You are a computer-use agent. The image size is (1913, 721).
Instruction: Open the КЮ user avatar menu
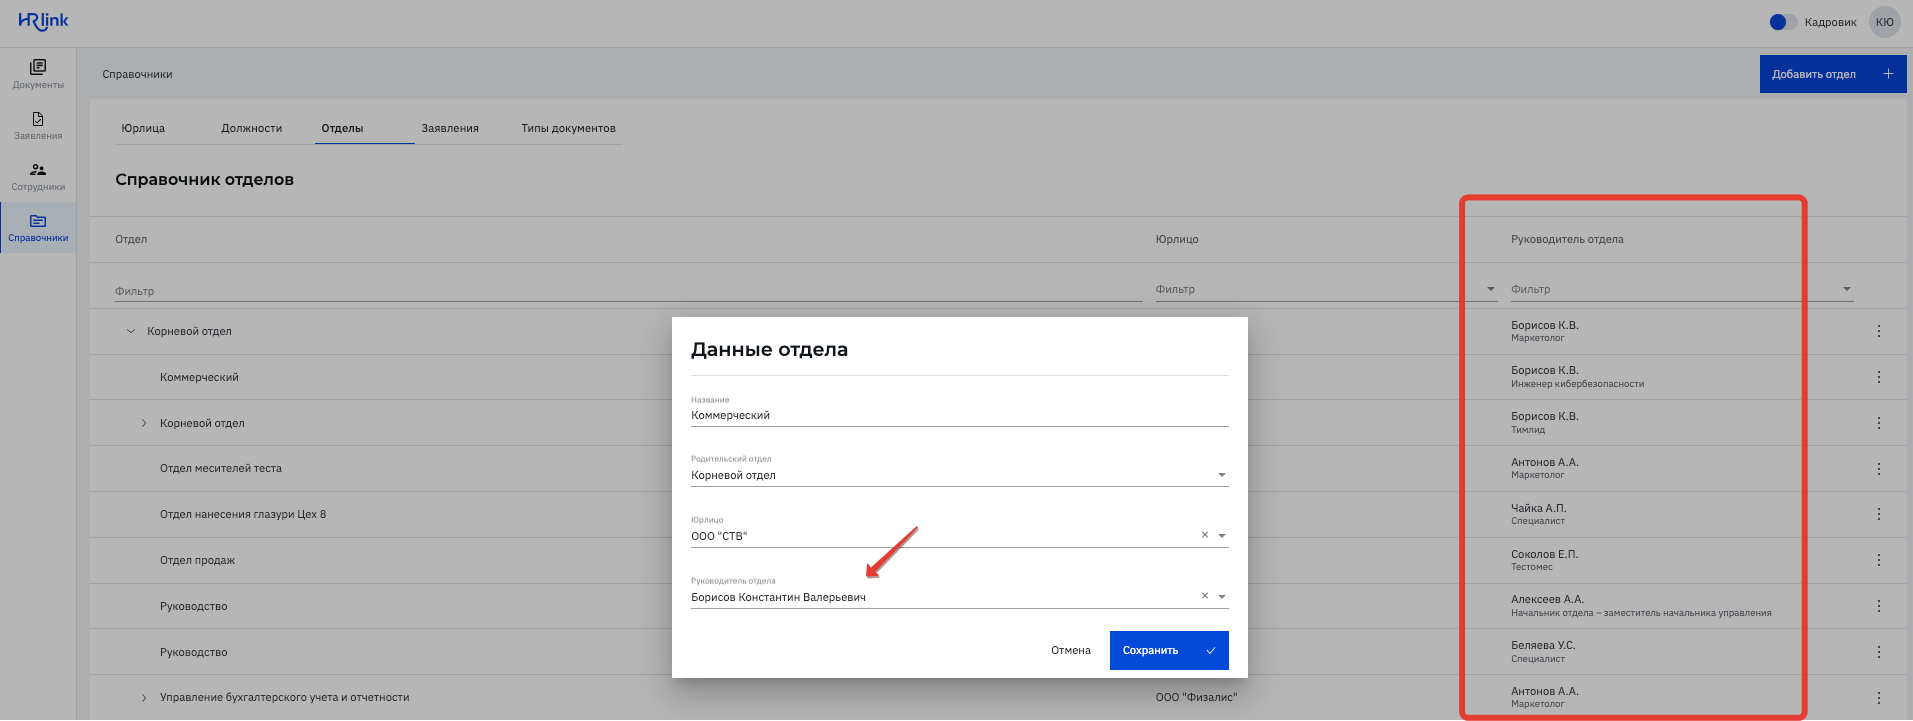pyautogui.click(x=1884, y=22)
